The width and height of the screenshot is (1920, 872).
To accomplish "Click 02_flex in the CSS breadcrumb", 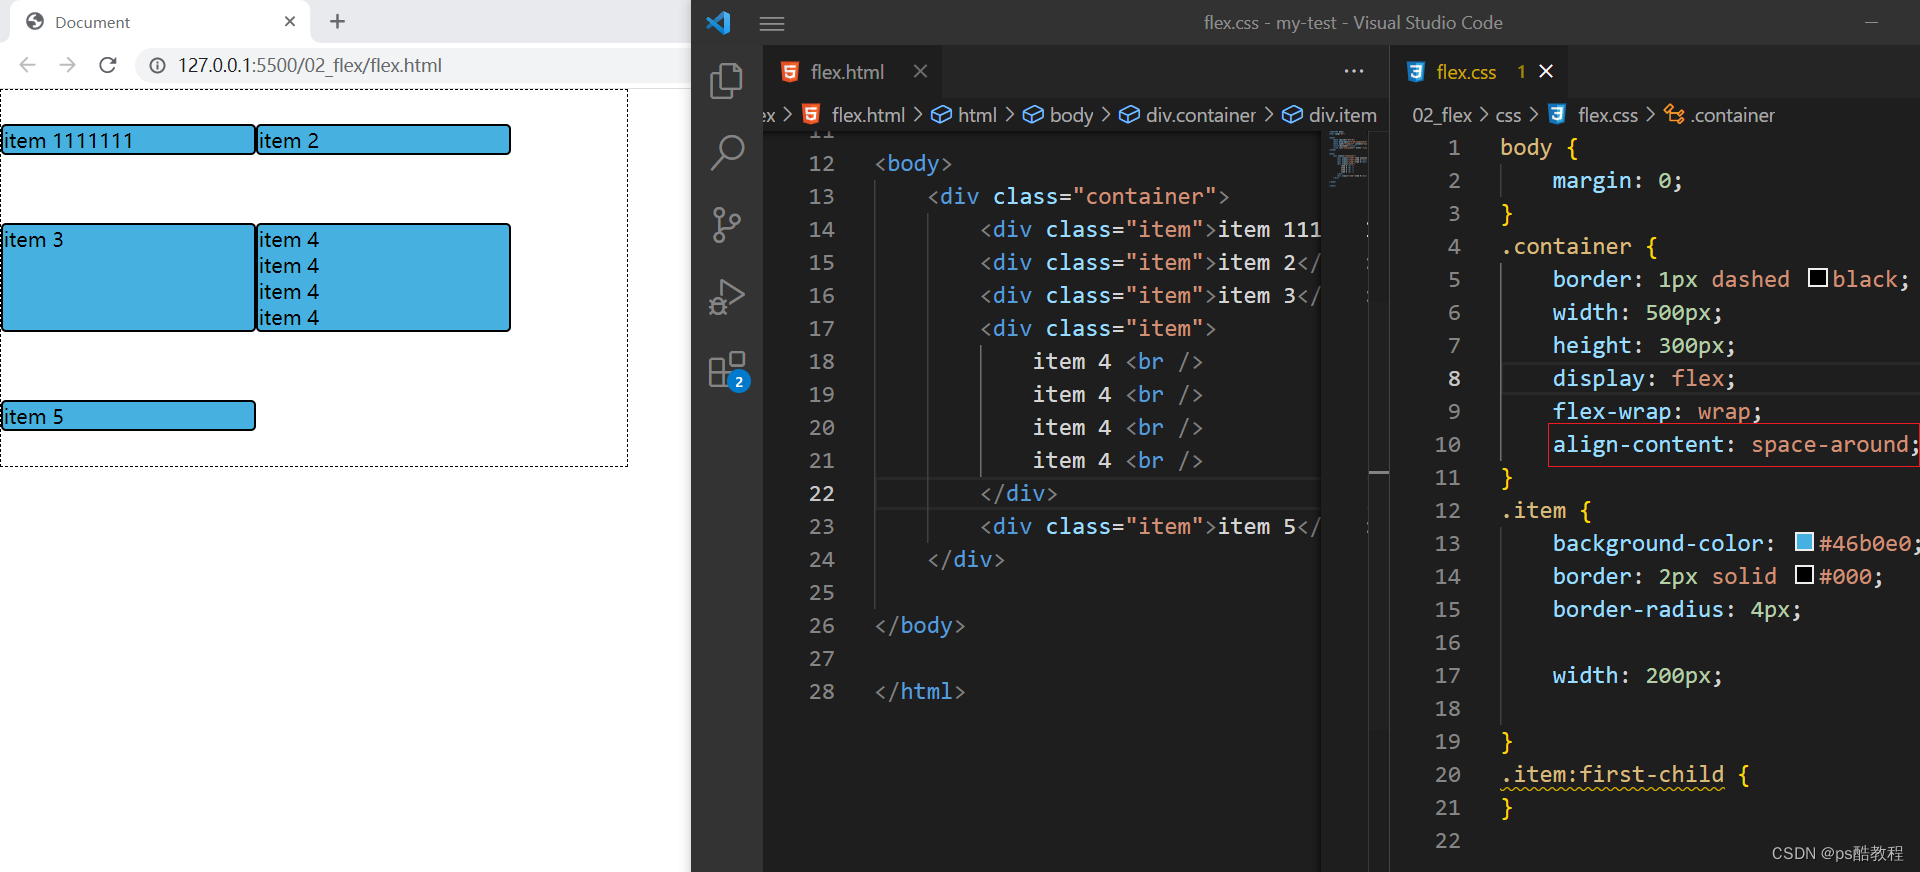I will pyautogui.click(x=1442, y=115).
